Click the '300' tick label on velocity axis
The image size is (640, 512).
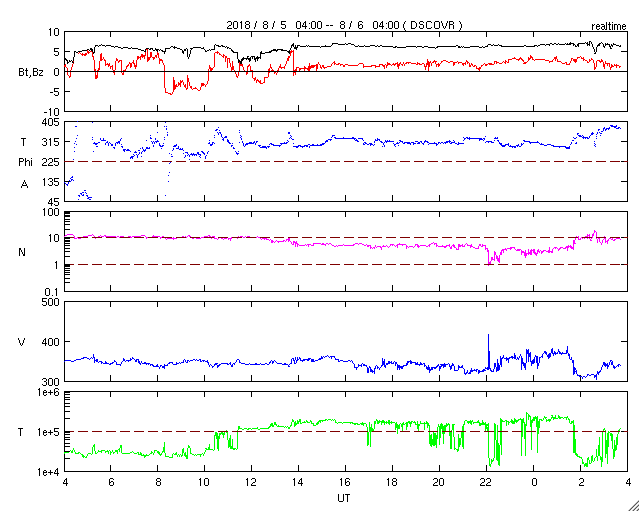[x=51, y=382]
